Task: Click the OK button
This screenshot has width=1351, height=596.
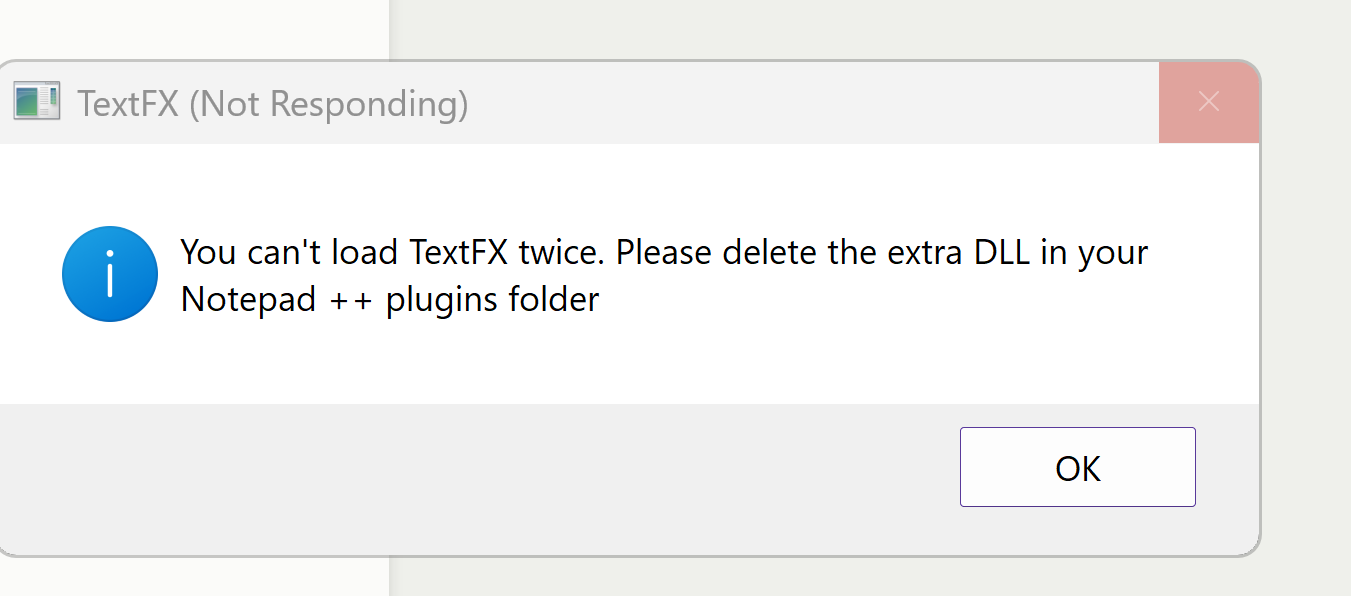Action: coord(1077,467)
